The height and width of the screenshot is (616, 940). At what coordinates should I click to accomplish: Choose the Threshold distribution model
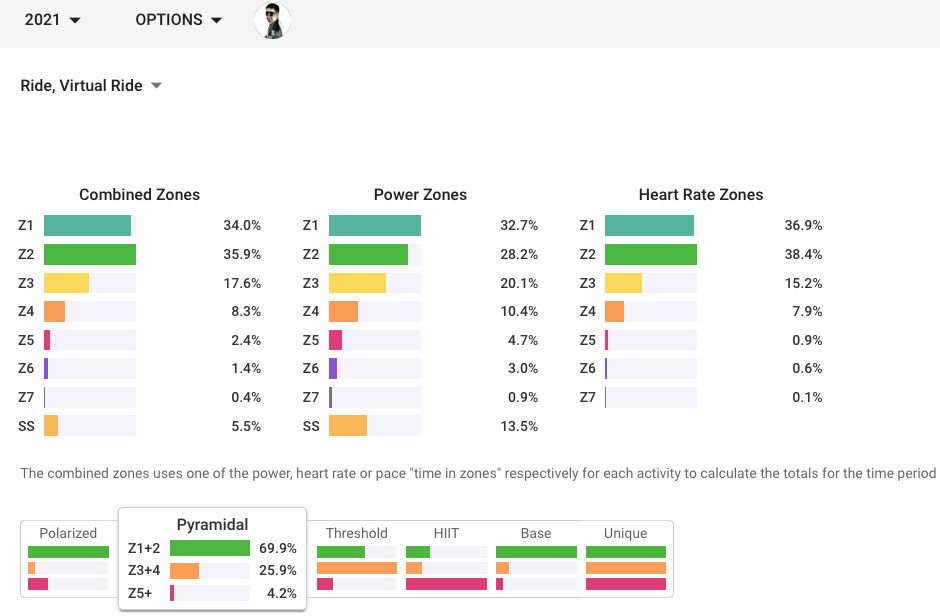(x=357, y=558)
